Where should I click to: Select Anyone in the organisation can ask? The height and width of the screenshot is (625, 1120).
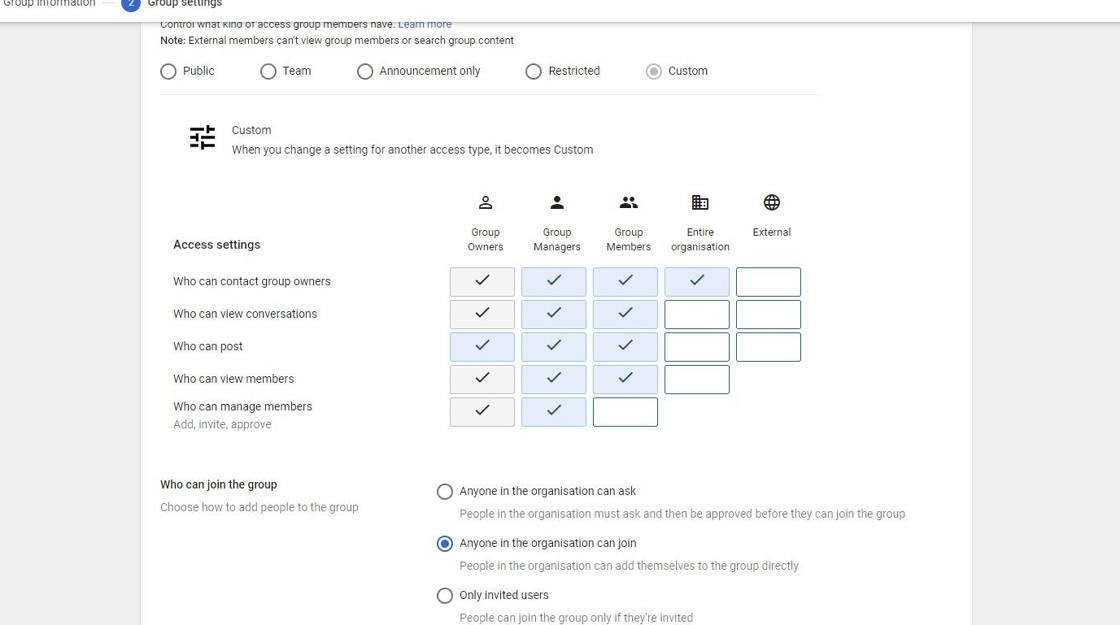pos(445,492)
